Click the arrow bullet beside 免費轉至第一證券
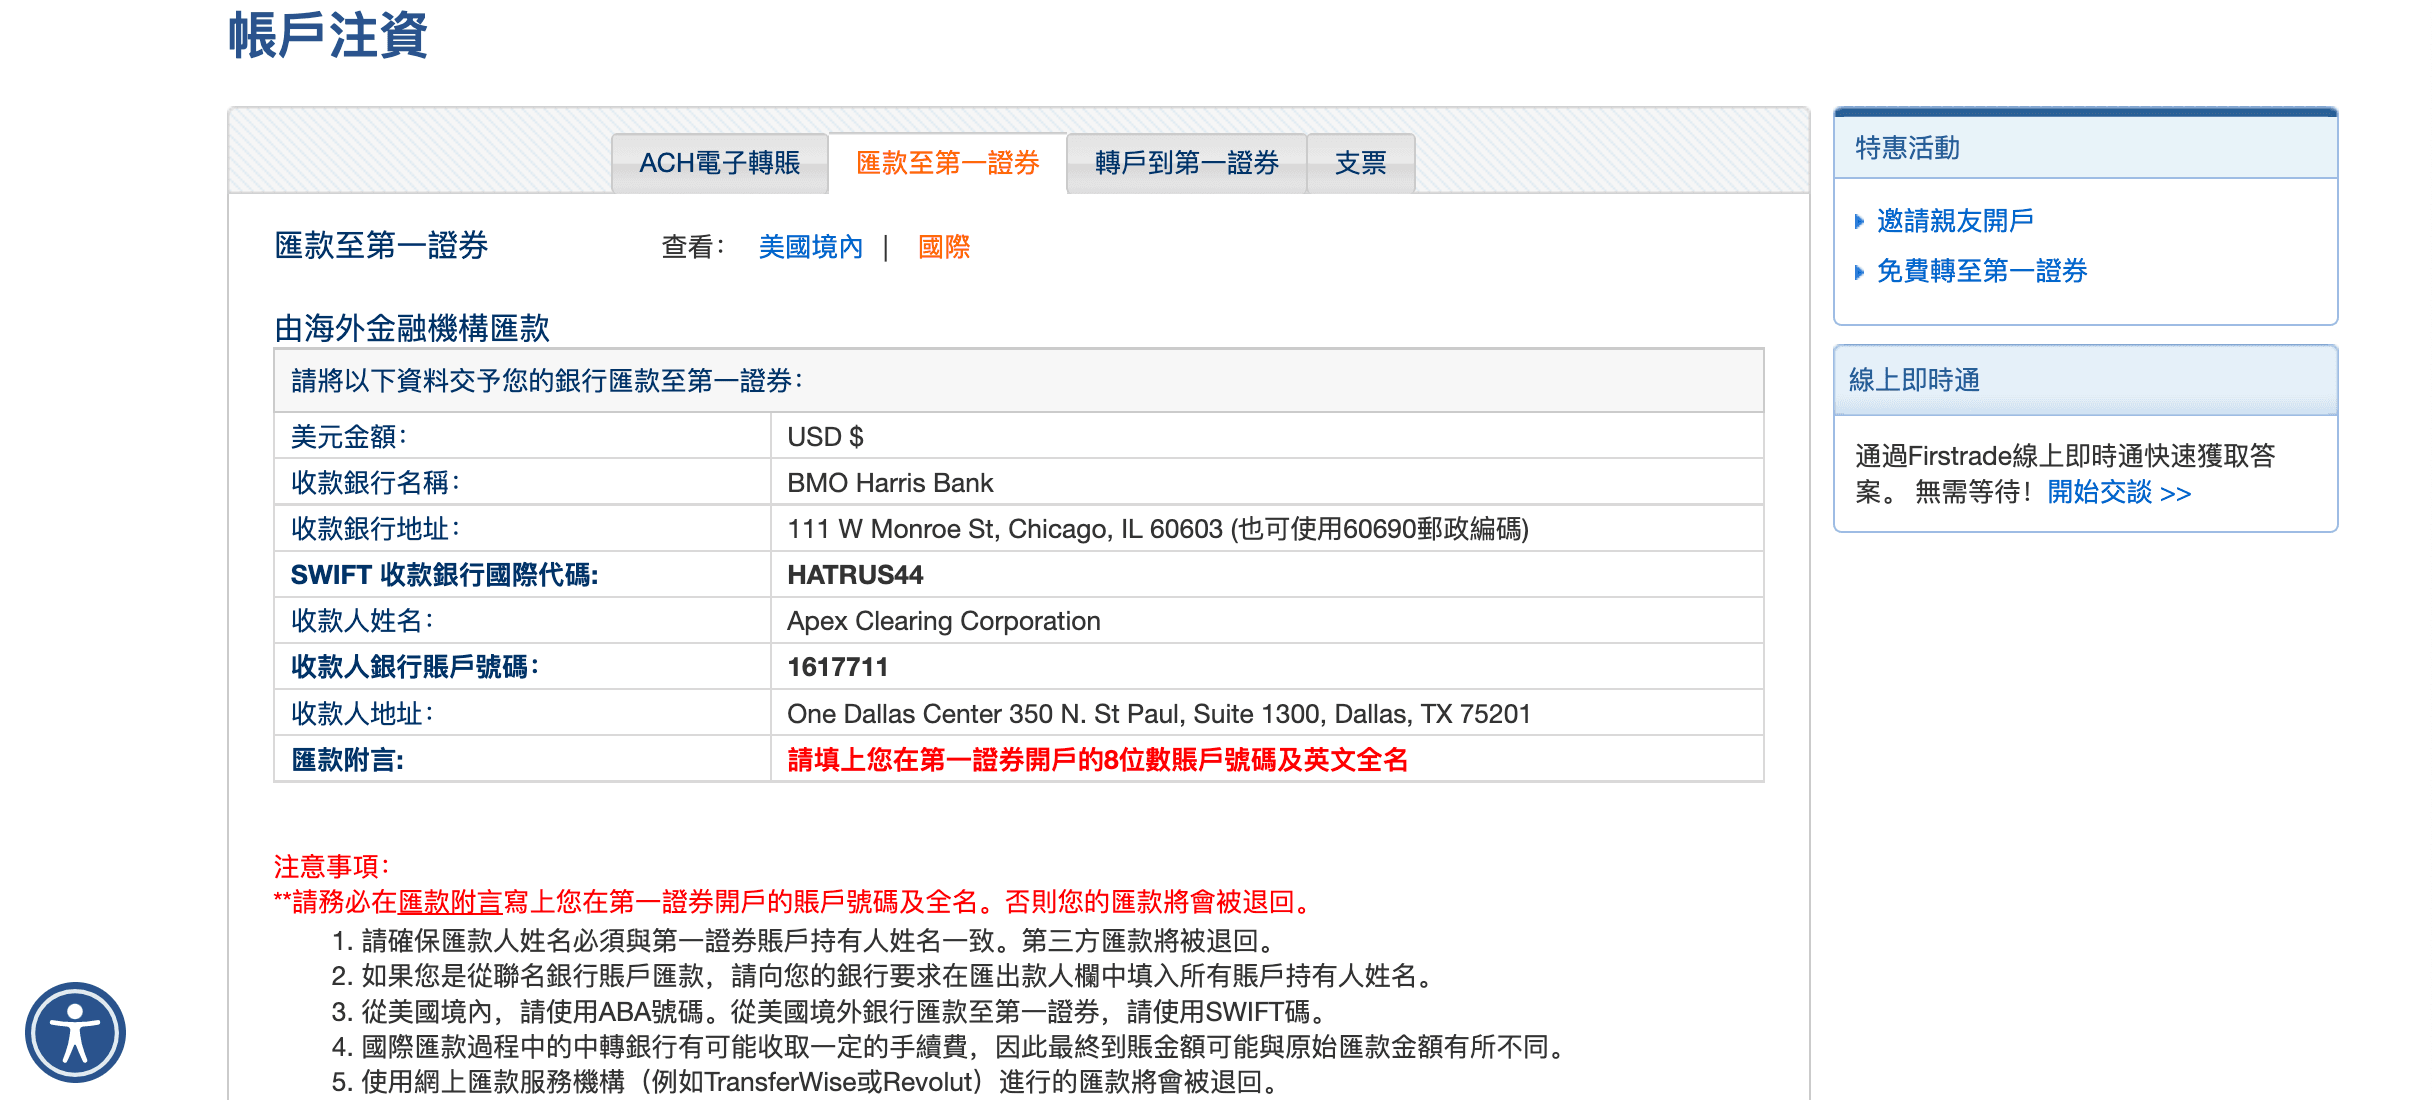Image resolution: width=2432 pixels, height=1100 pixels. 1859,272
